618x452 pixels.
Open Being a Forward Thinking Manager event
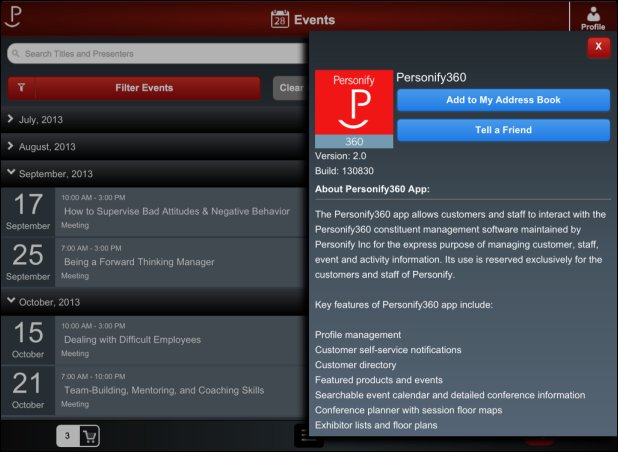(181, 262)
